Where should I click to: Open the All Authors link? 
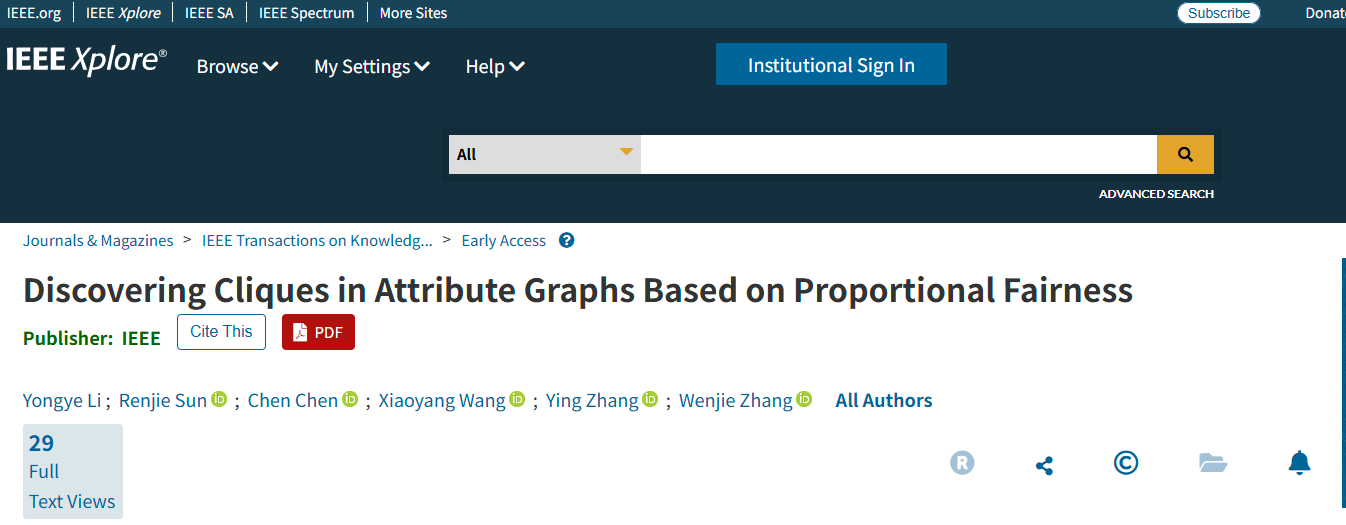[884, 400]
